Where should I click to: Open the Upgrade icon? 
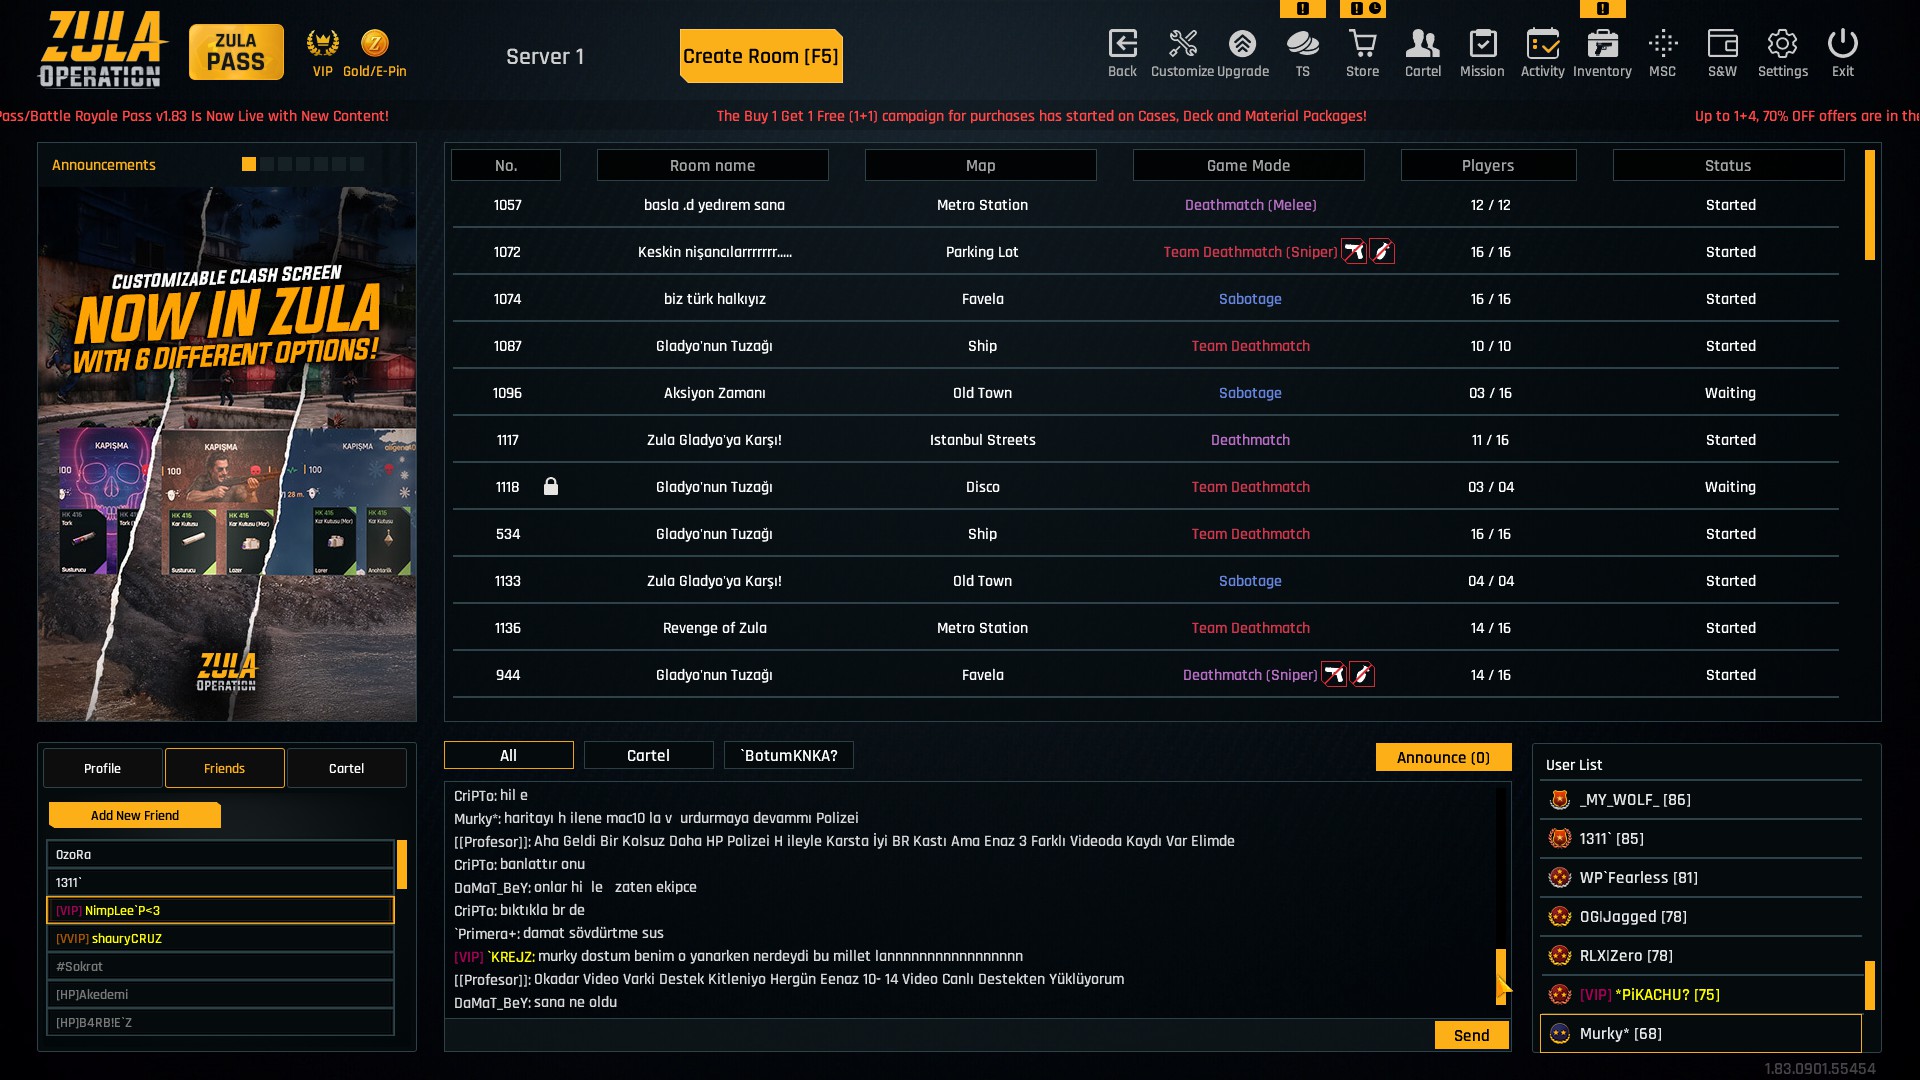1242,44
